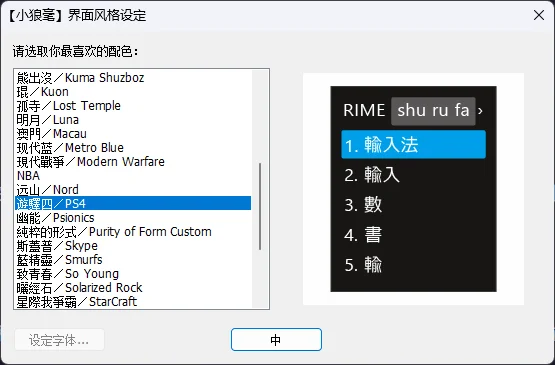Select the Solarized Rock scheme
Image resolution: width=555 pixels, height=365 pixels.
tap(133, 287)
